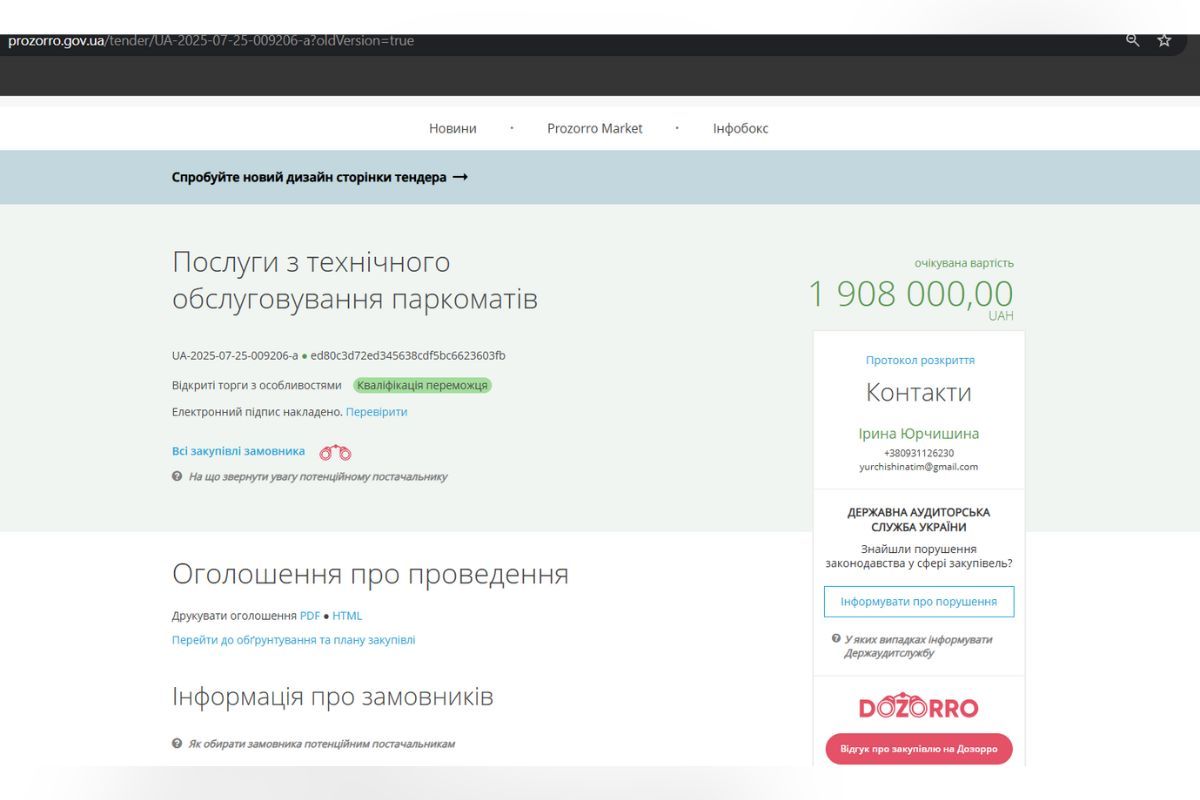Screen dimensions: 1200x800
Task: Try the new tender page design
Action: [318, 177]
